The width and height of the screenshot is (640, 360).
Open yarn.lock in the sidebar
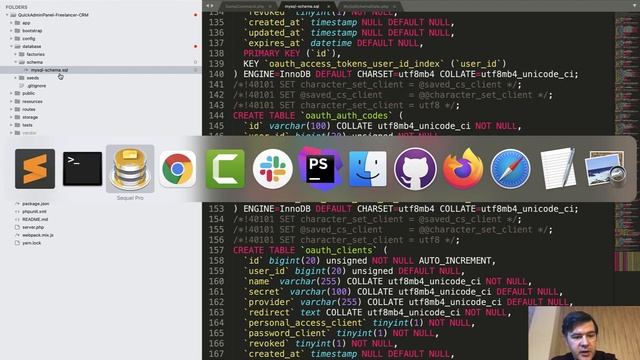[x=31, y=243]
